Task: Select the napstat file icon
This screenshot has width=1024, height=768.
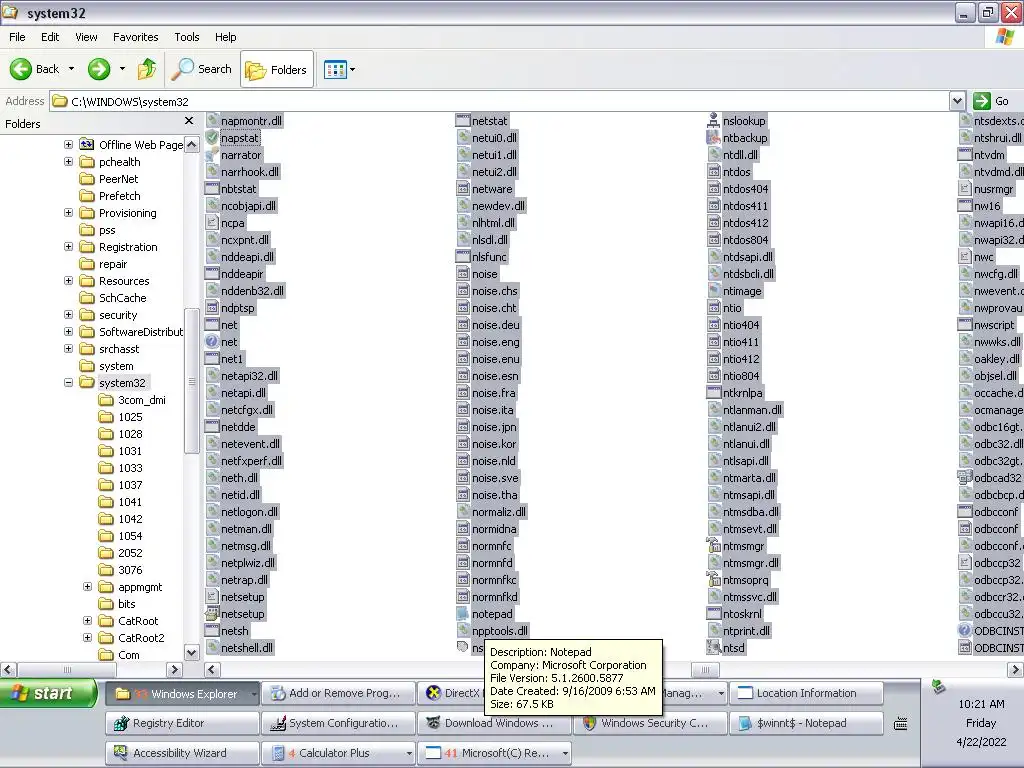Action: (x=212, y=138)
